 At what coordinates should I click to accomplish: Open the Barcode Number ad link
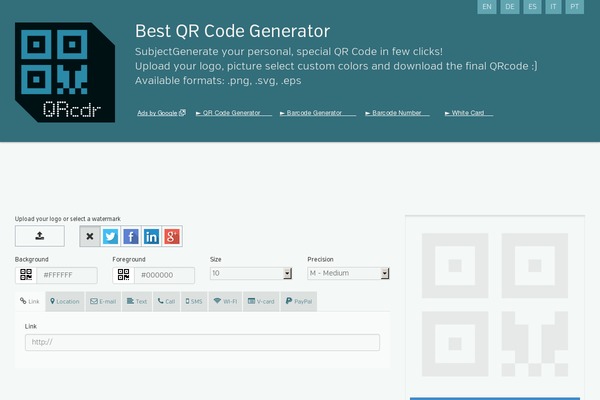click(x=397, y=113)
